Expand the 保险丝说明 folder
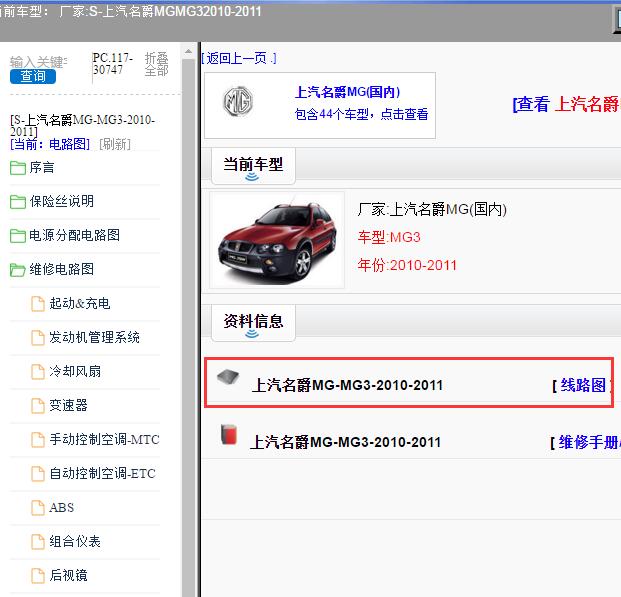Image resolution: width=621 pixels, height=597 pixels. tap(61, 201)
